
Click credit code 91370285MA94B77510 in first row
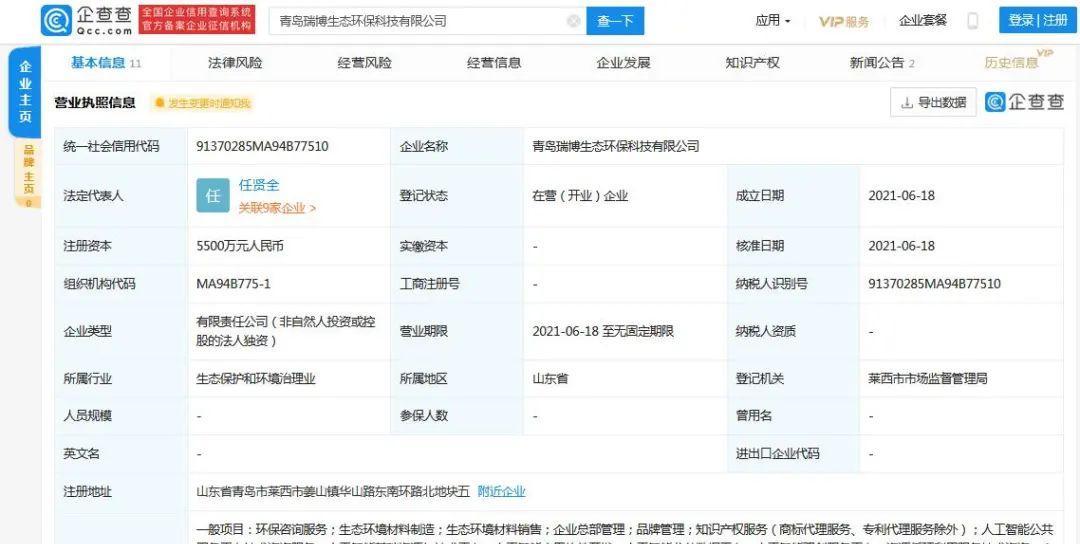pyautogui.click(x=262, y=146)
